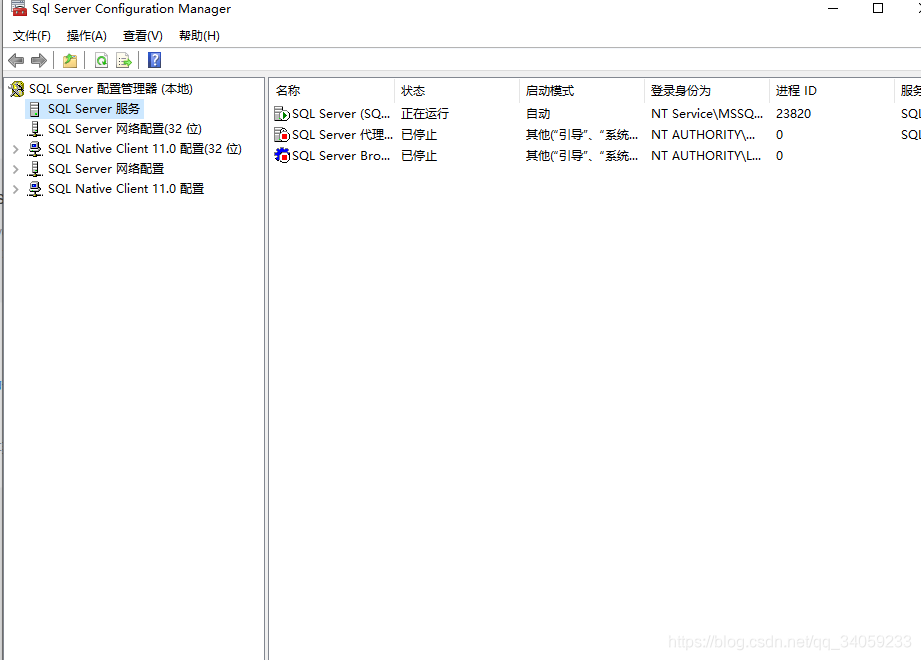Image resolution: width=921 pixels, height=660 pixels.
Task: Click 已停止 status of SQL Server 代理
Action: (419, 134)
